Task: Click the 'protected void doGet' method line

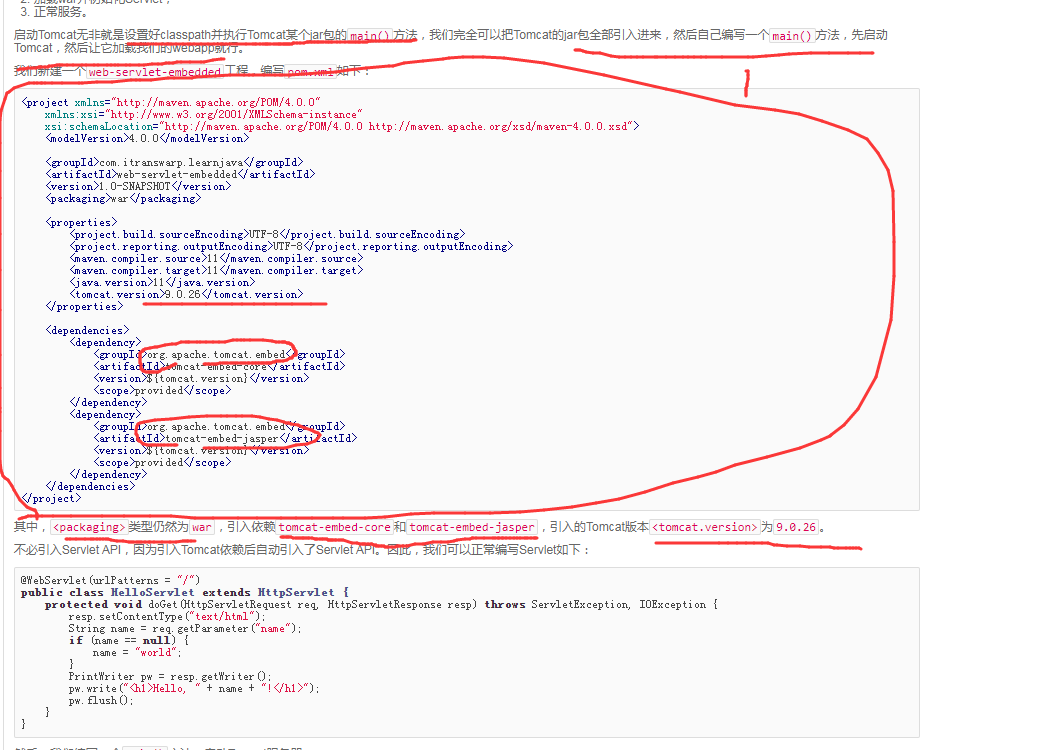Action: click(381, 604)
